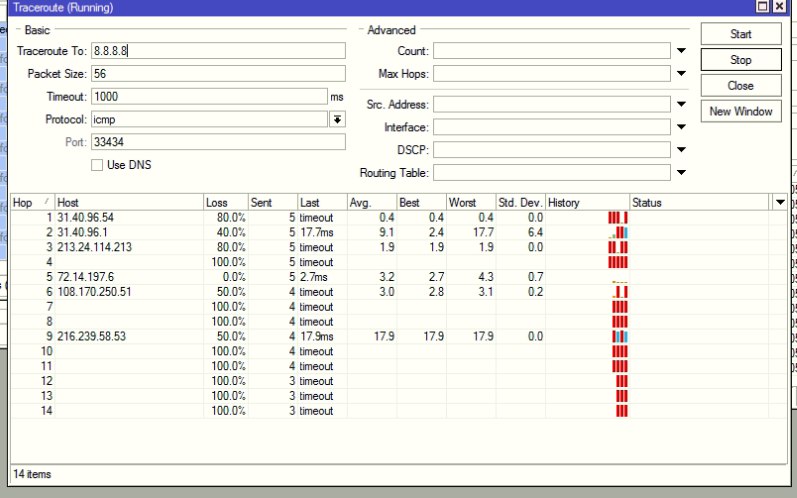Sort by the Worst column header

tap(471, 202)
